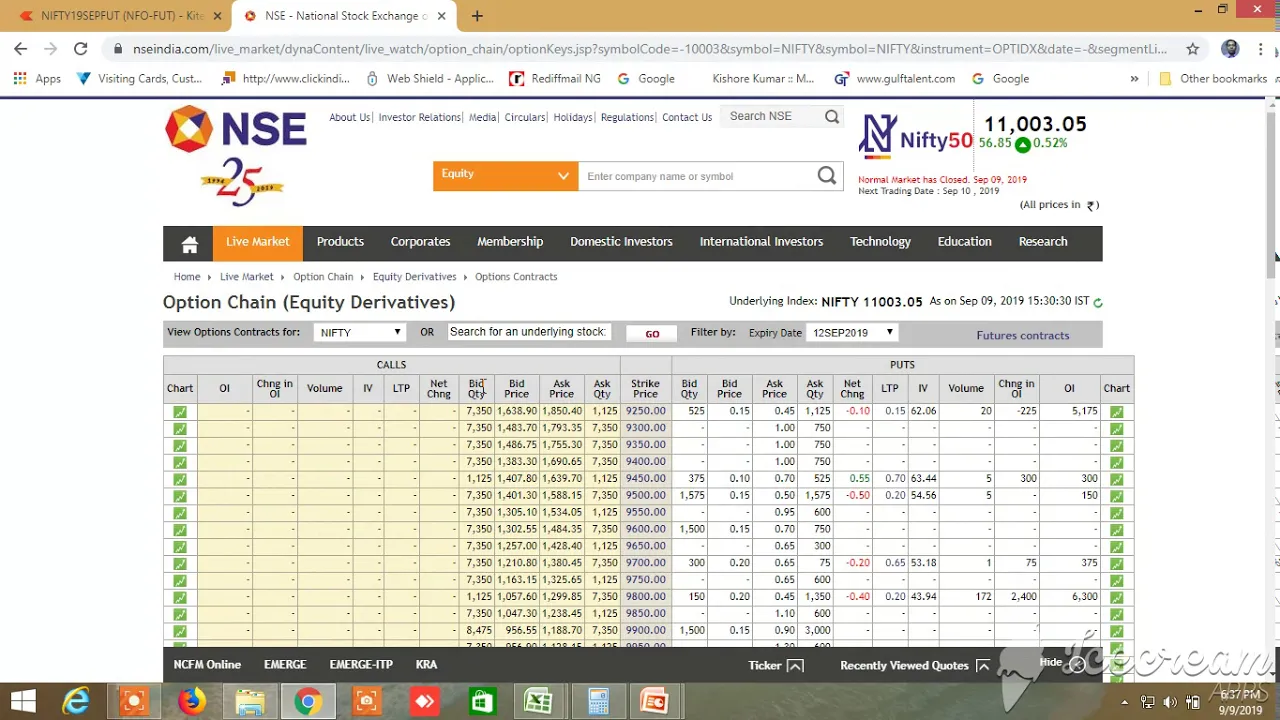The height and width of the screenshot is (720, 1280).
Task: Open calls chart icon for strike 9700.00
Action: coord(180,563)
